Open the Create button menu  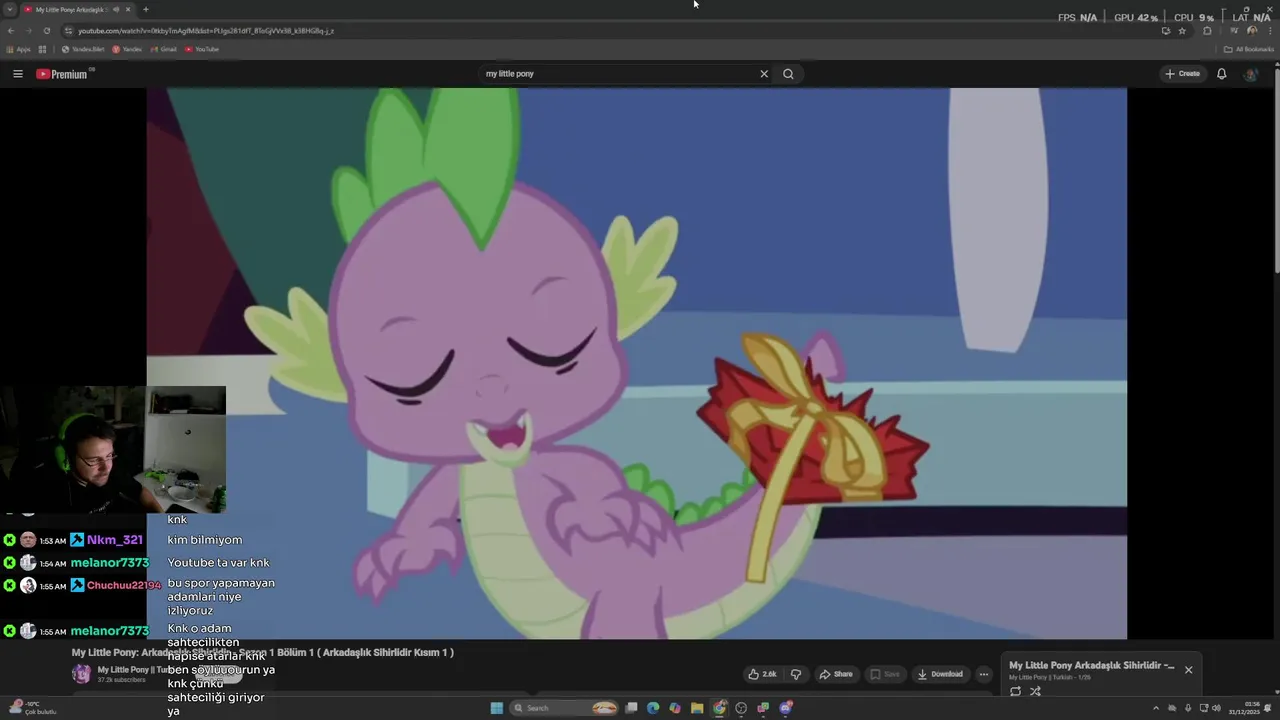click(x=1182, y=74)
